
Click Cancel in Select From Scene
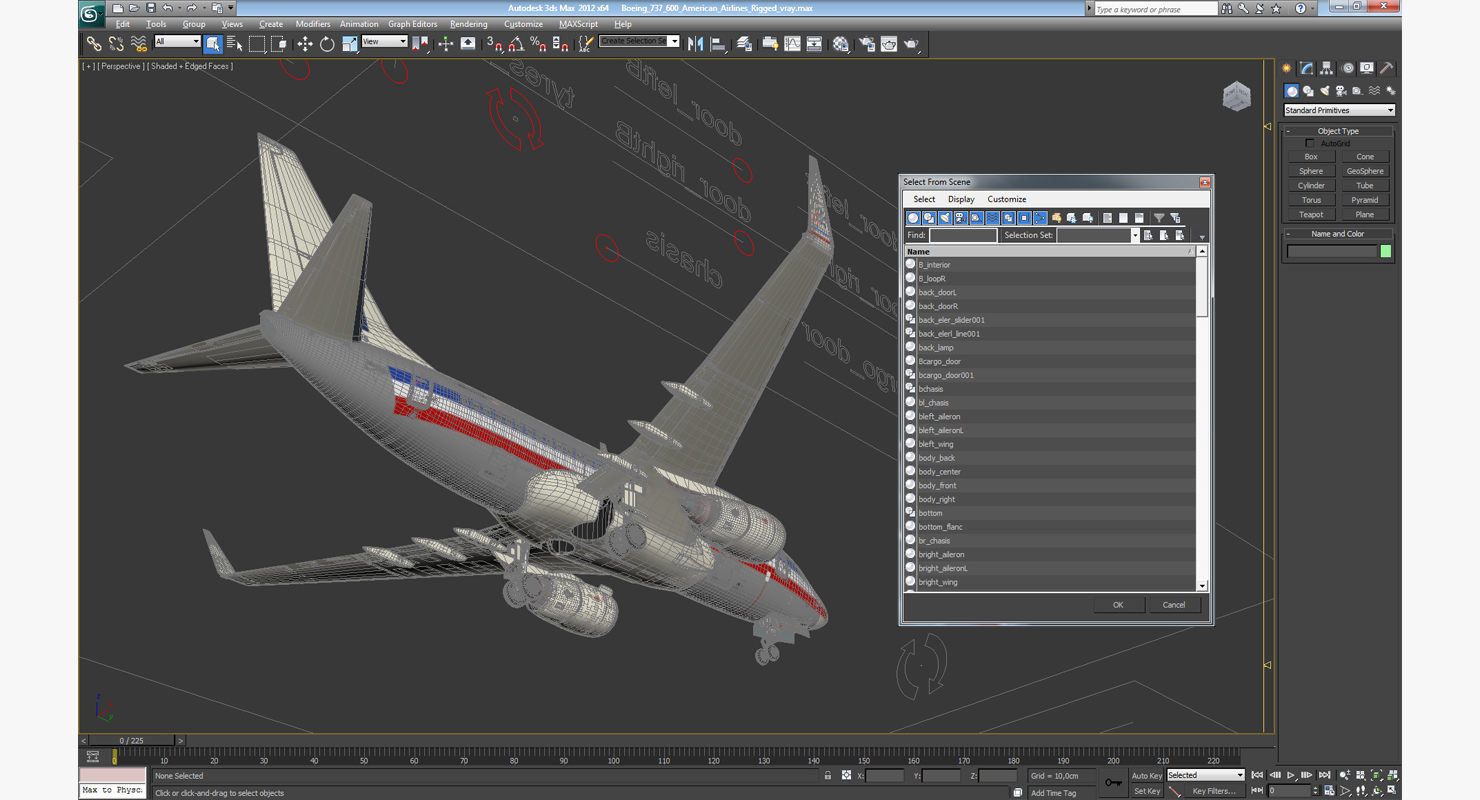click(1173, 604)
